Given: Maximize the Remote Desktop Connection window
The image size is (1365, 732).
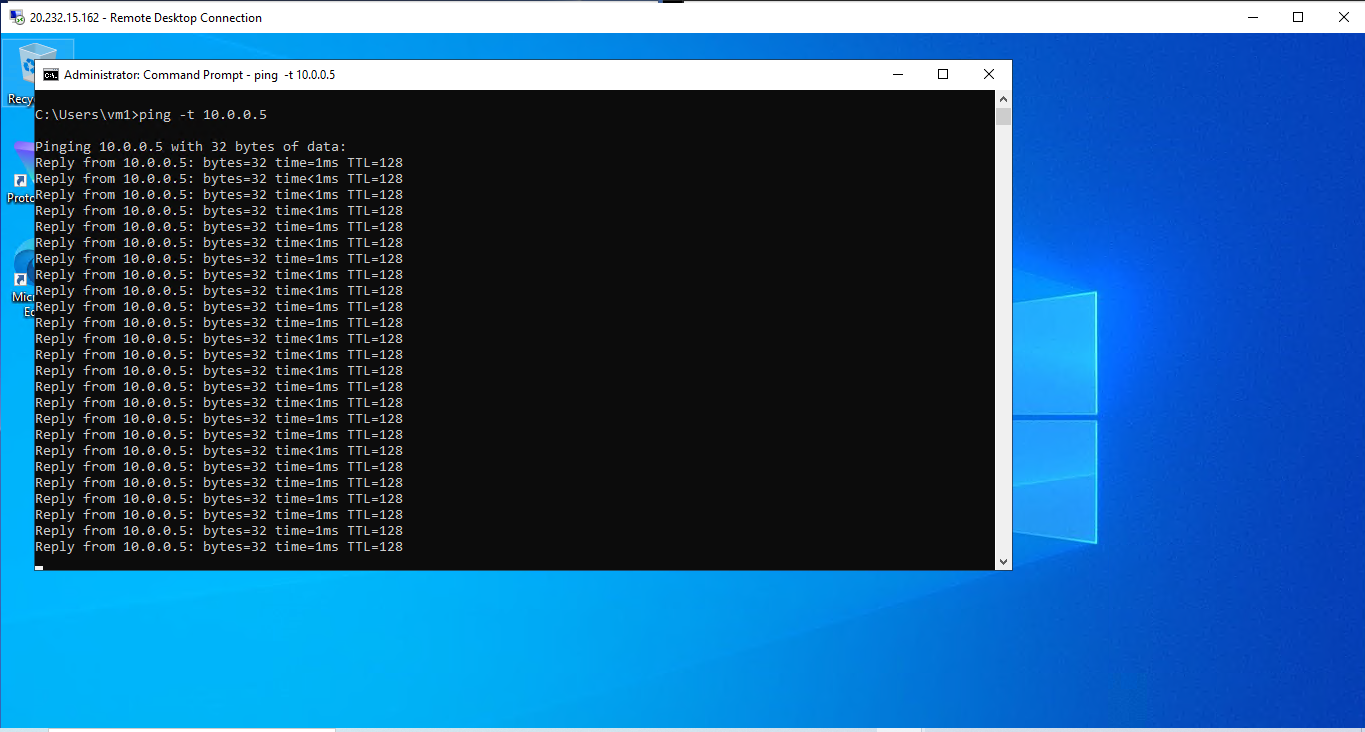Looking at the screenshot, I should (1298, 17).
